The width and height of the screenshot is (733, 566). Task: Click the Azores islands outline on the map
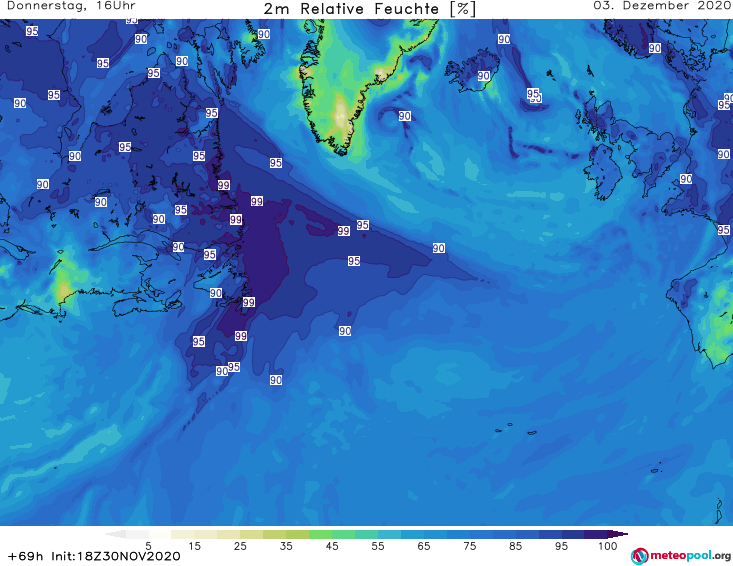coord(517,429)
